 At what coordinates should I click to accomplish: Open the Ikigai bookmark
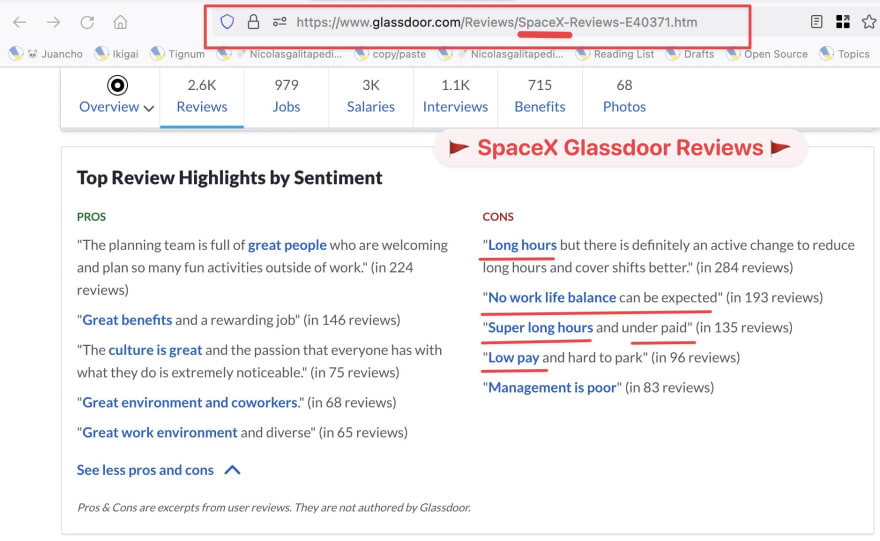(x=117, y=54)
